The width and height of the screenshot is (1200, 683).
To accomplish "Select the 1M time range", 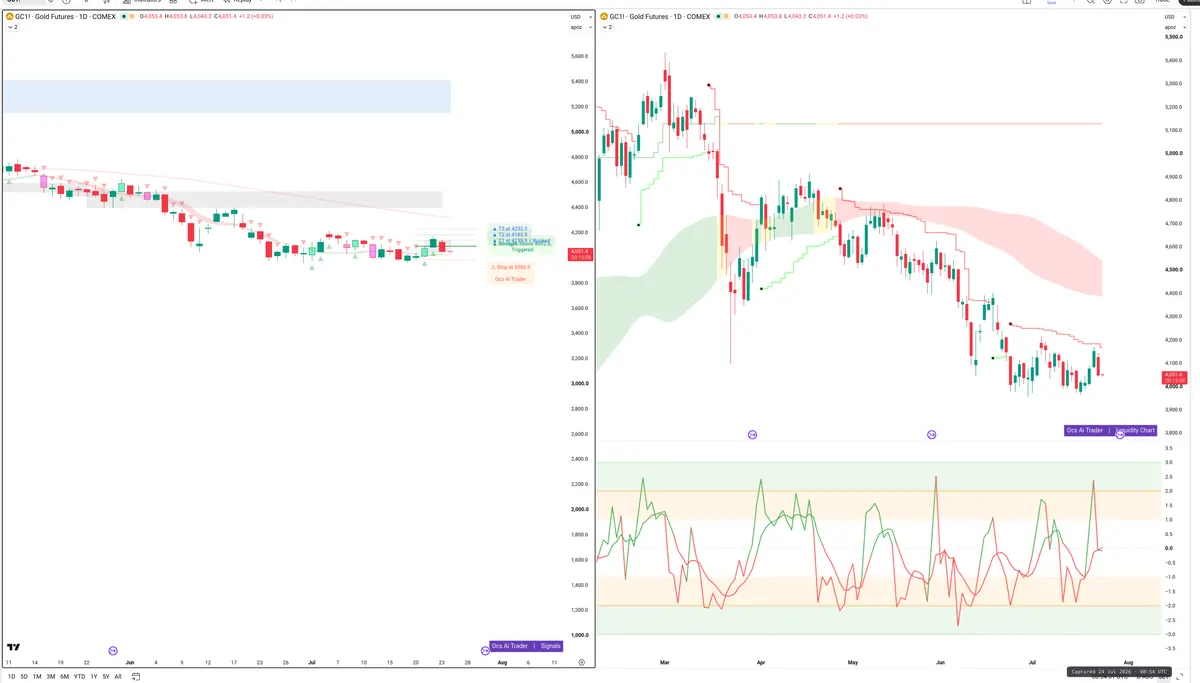I will point(37,677).
